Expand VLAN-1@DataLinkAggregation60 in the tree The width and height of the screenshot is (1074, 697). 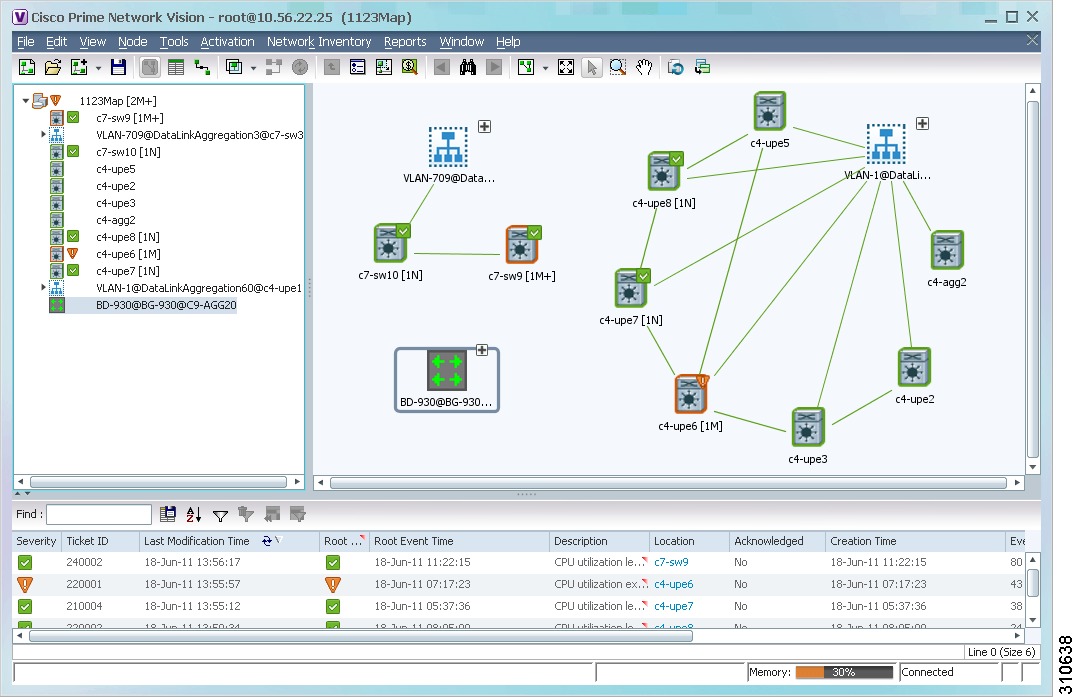(x=43, y=288)
